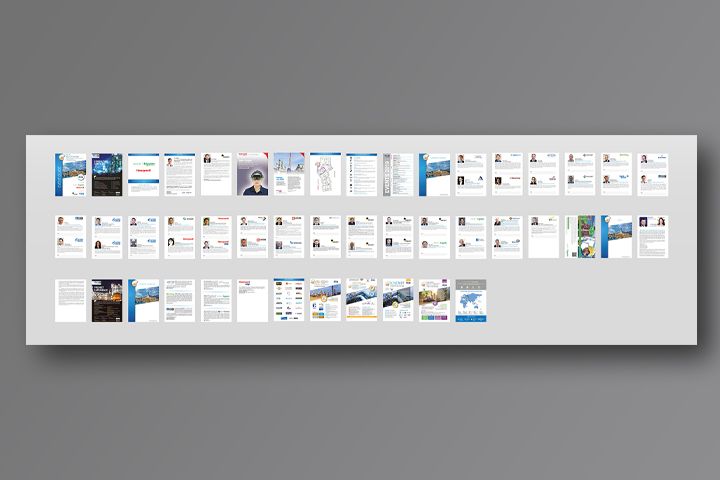Open the dark advert page with blue-lit plant
This screenshot has width=720, height=480.
107,175
